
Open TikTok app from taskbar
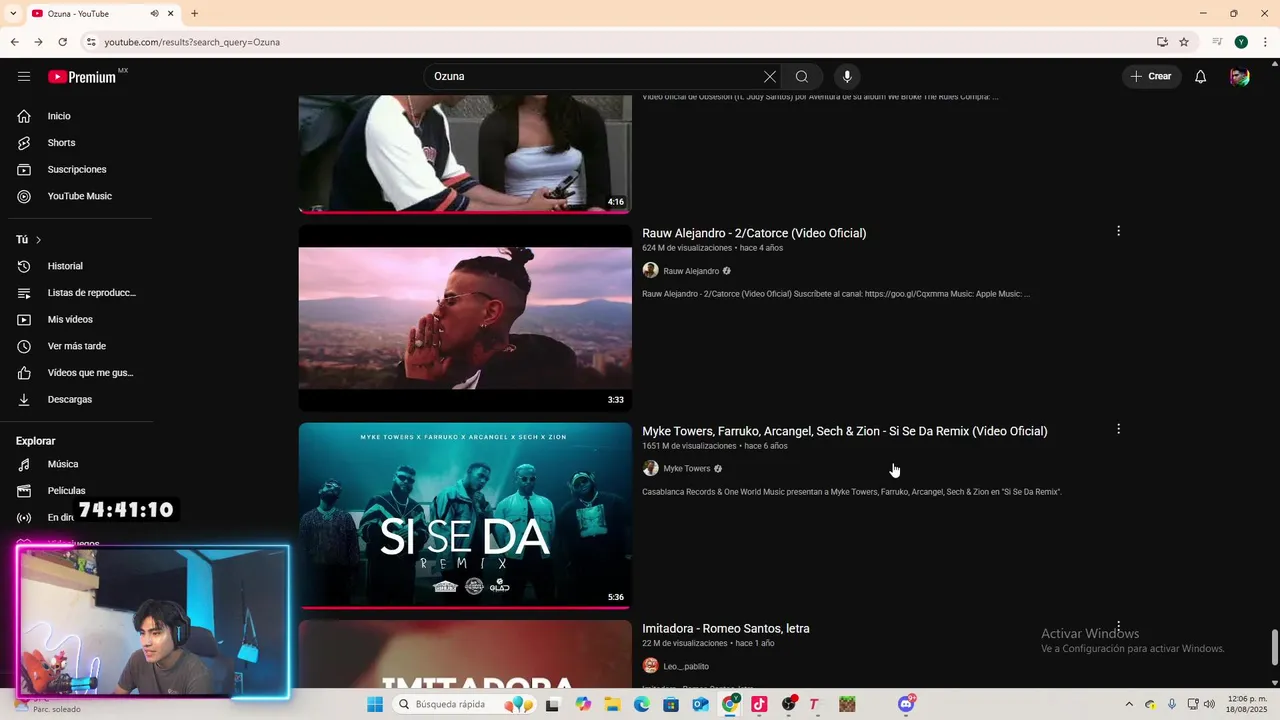click(x=759, y=704)
